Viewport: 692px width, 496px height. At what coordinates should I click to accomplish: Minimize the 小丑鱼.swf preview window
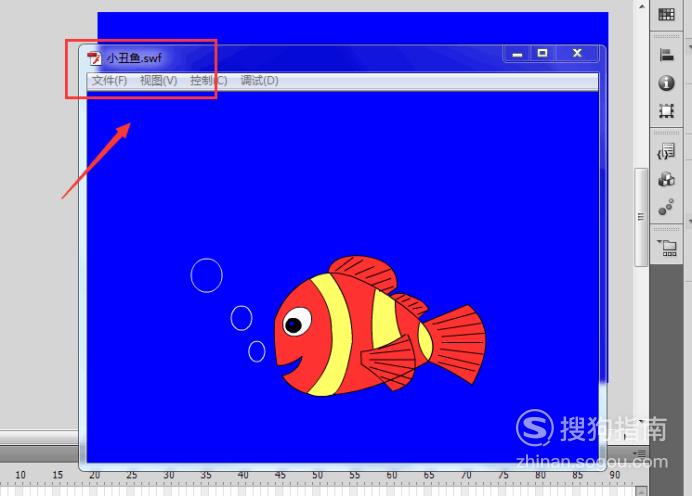tap(517, 54)
